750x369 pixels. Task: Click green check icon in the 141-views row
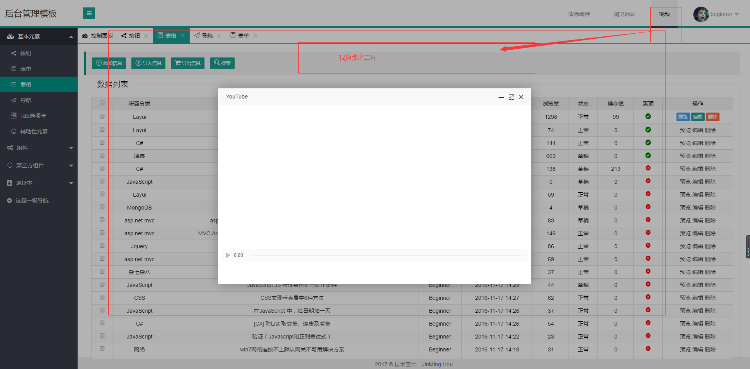[648, 143]
